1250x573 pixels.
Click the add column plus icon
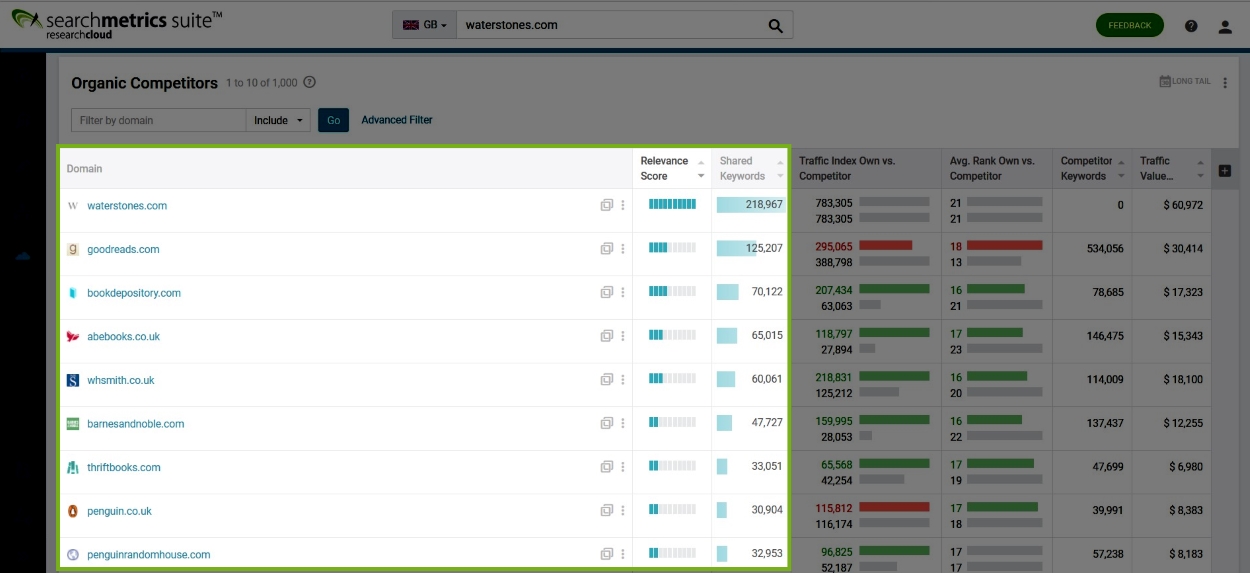coord(1224,171)
